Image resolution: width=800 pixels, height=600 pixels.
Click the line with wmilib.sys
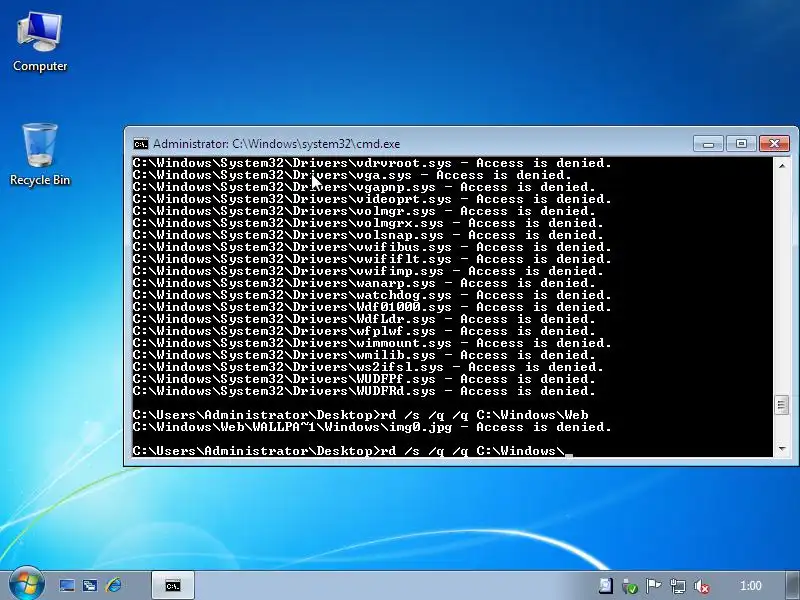tap(364, 355)
